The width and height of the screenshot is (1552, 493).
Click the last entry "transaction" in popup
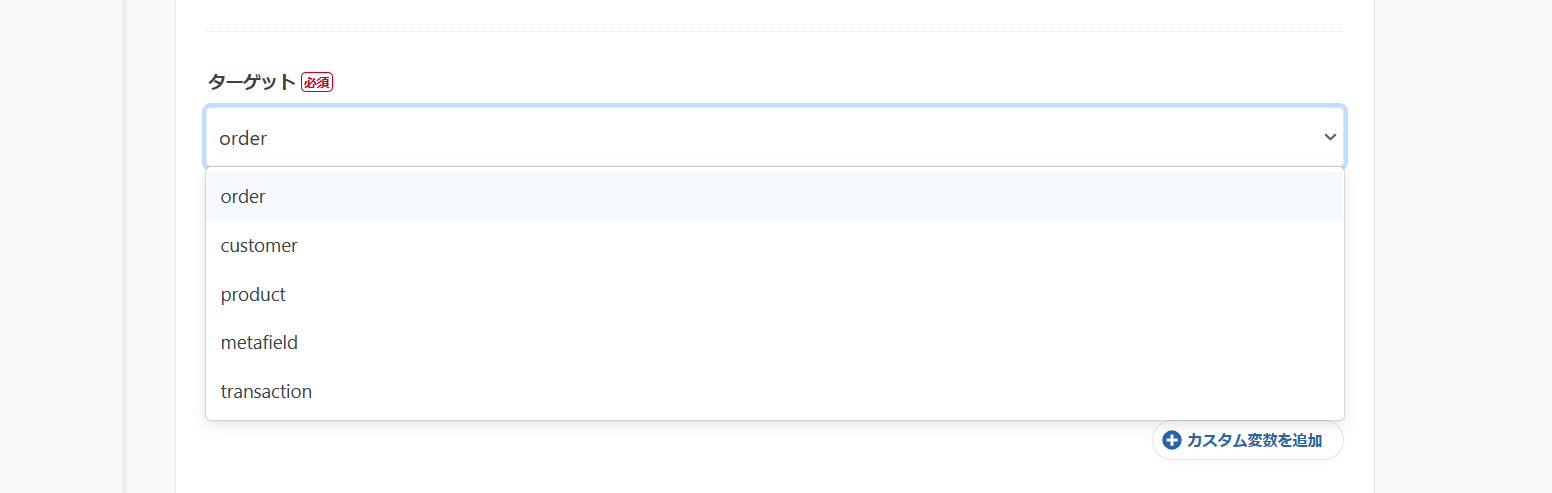tap(266, 392)
